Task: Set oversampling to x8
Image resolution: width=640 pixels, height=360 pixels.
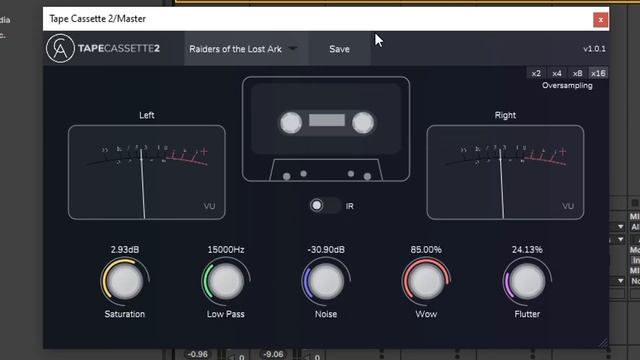Action: (577, 73)
